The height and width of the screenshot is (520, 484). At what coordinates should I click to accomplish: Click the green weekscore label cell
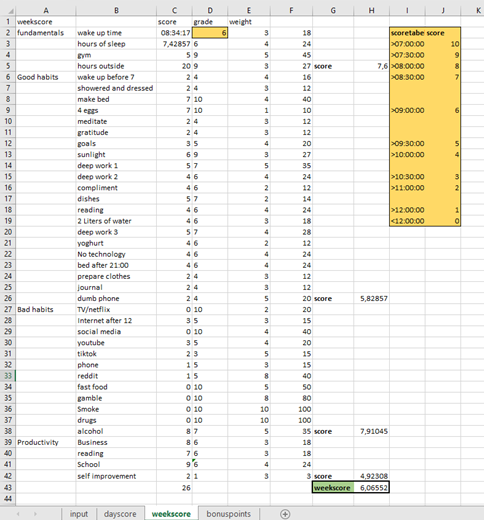click(333, 488)
